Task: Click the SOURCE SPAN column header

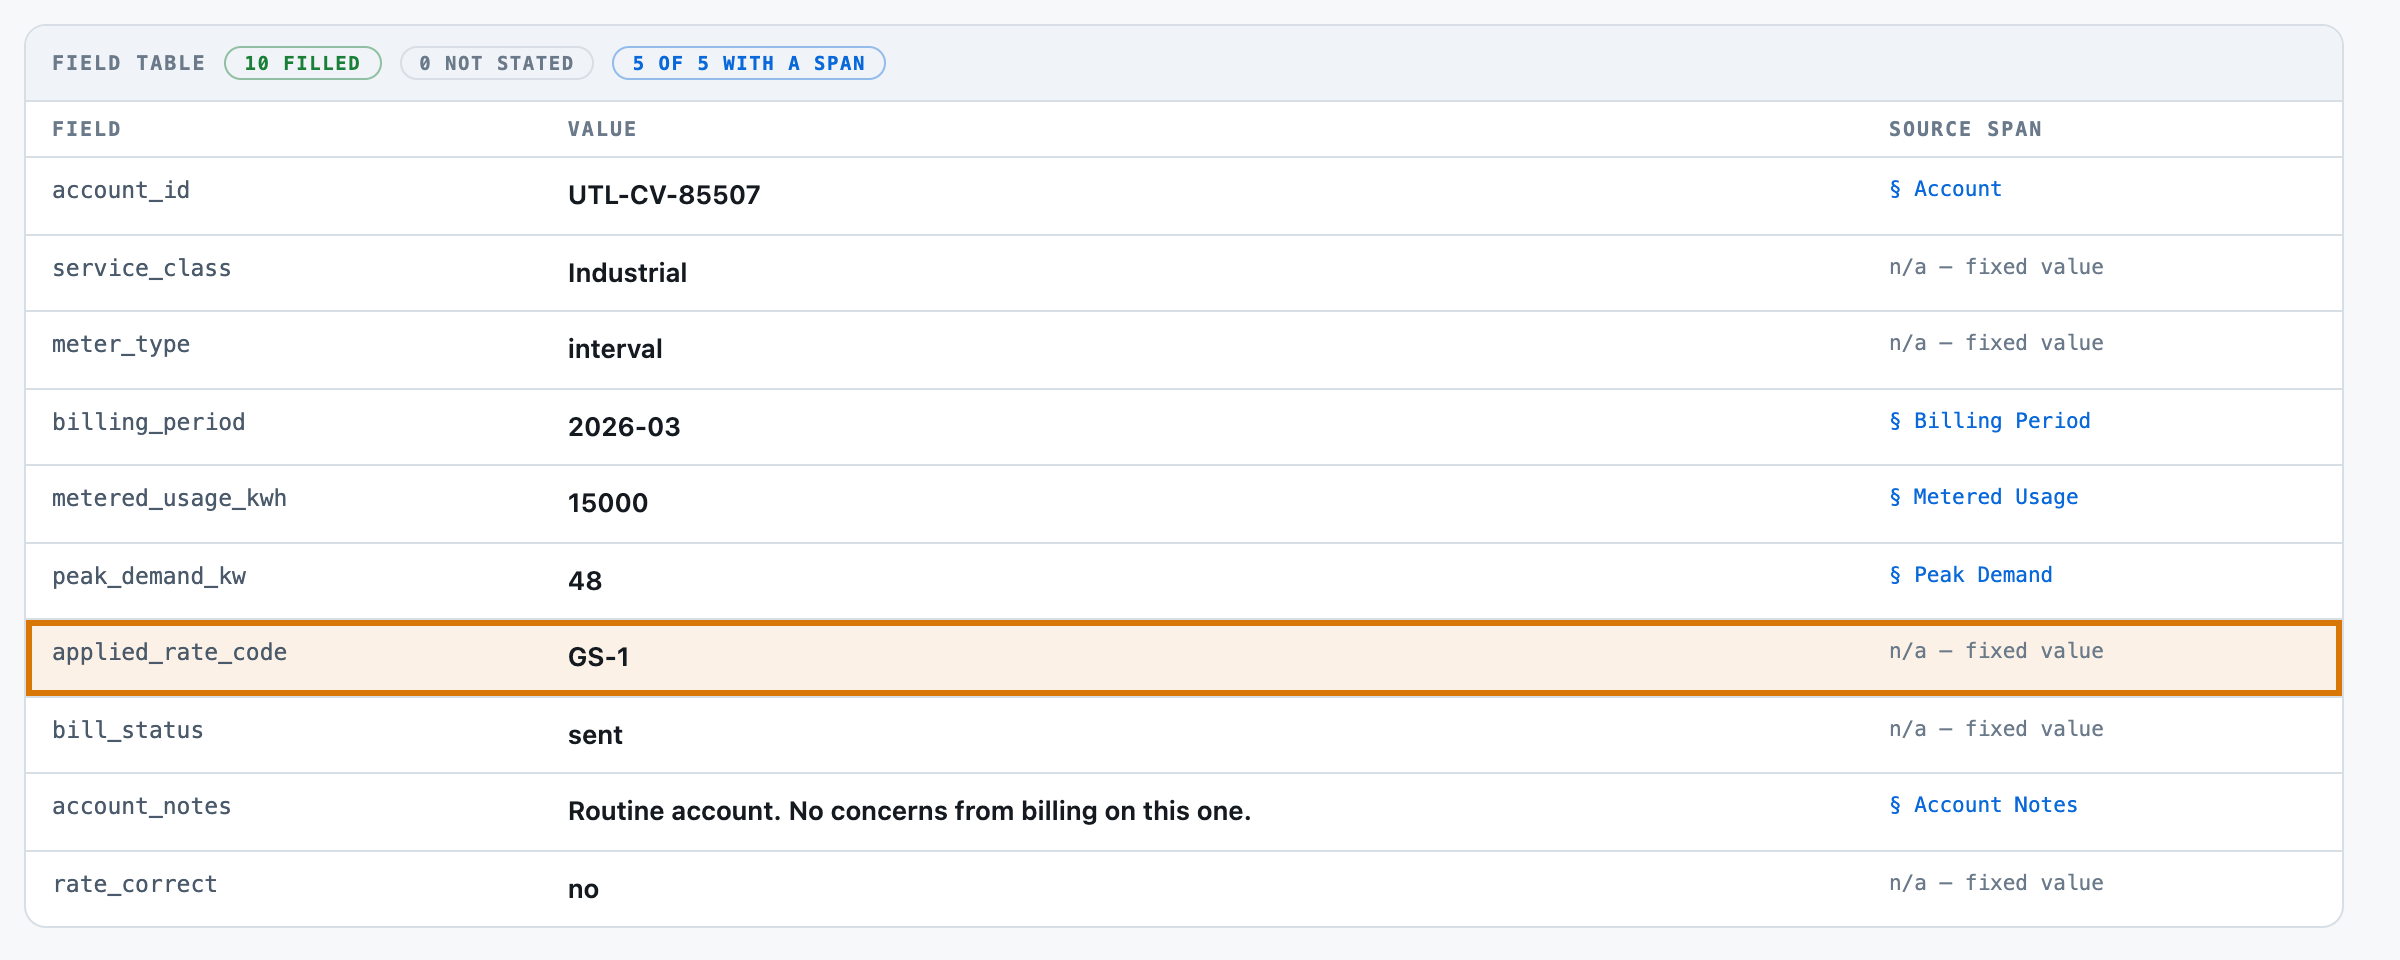Action: click(1965, 129)
